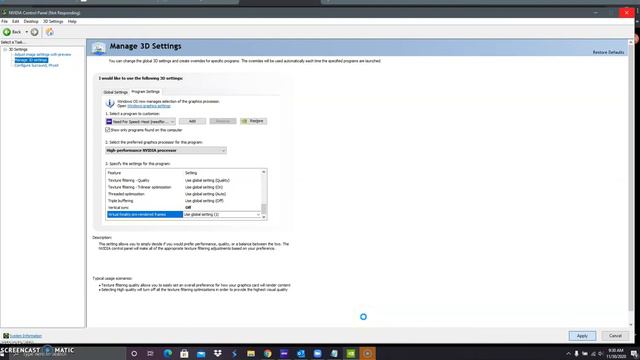Viewport: 640px width, 360px height.
Task: Select Texture filtering - Trilinear optimization row
Action: tap(183, 187)
